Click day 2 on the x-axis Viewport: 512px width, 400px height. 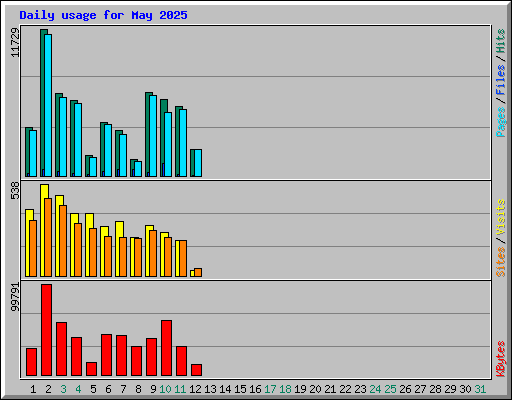tap(48, 389)
